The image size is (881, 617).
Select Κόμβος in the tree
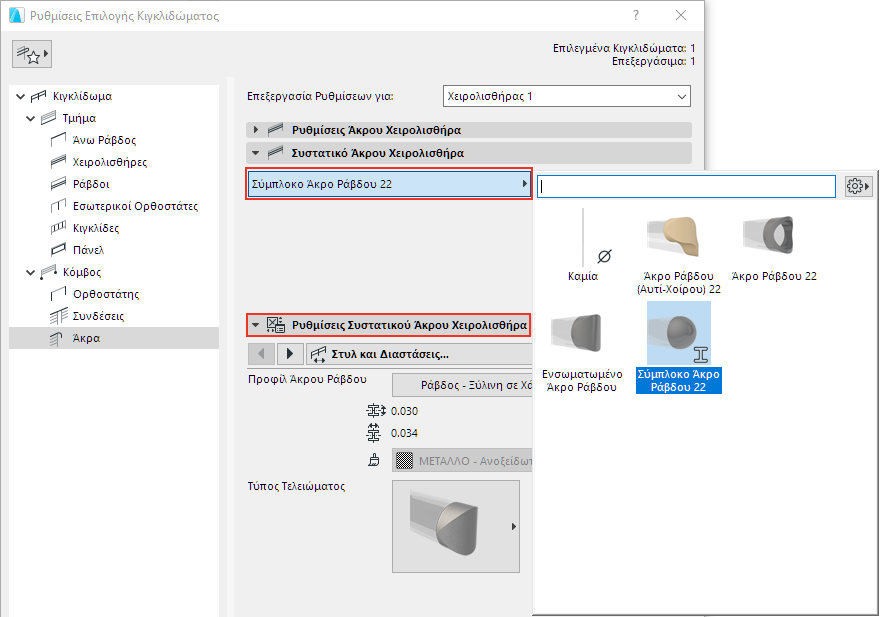[x=82, y=272]
